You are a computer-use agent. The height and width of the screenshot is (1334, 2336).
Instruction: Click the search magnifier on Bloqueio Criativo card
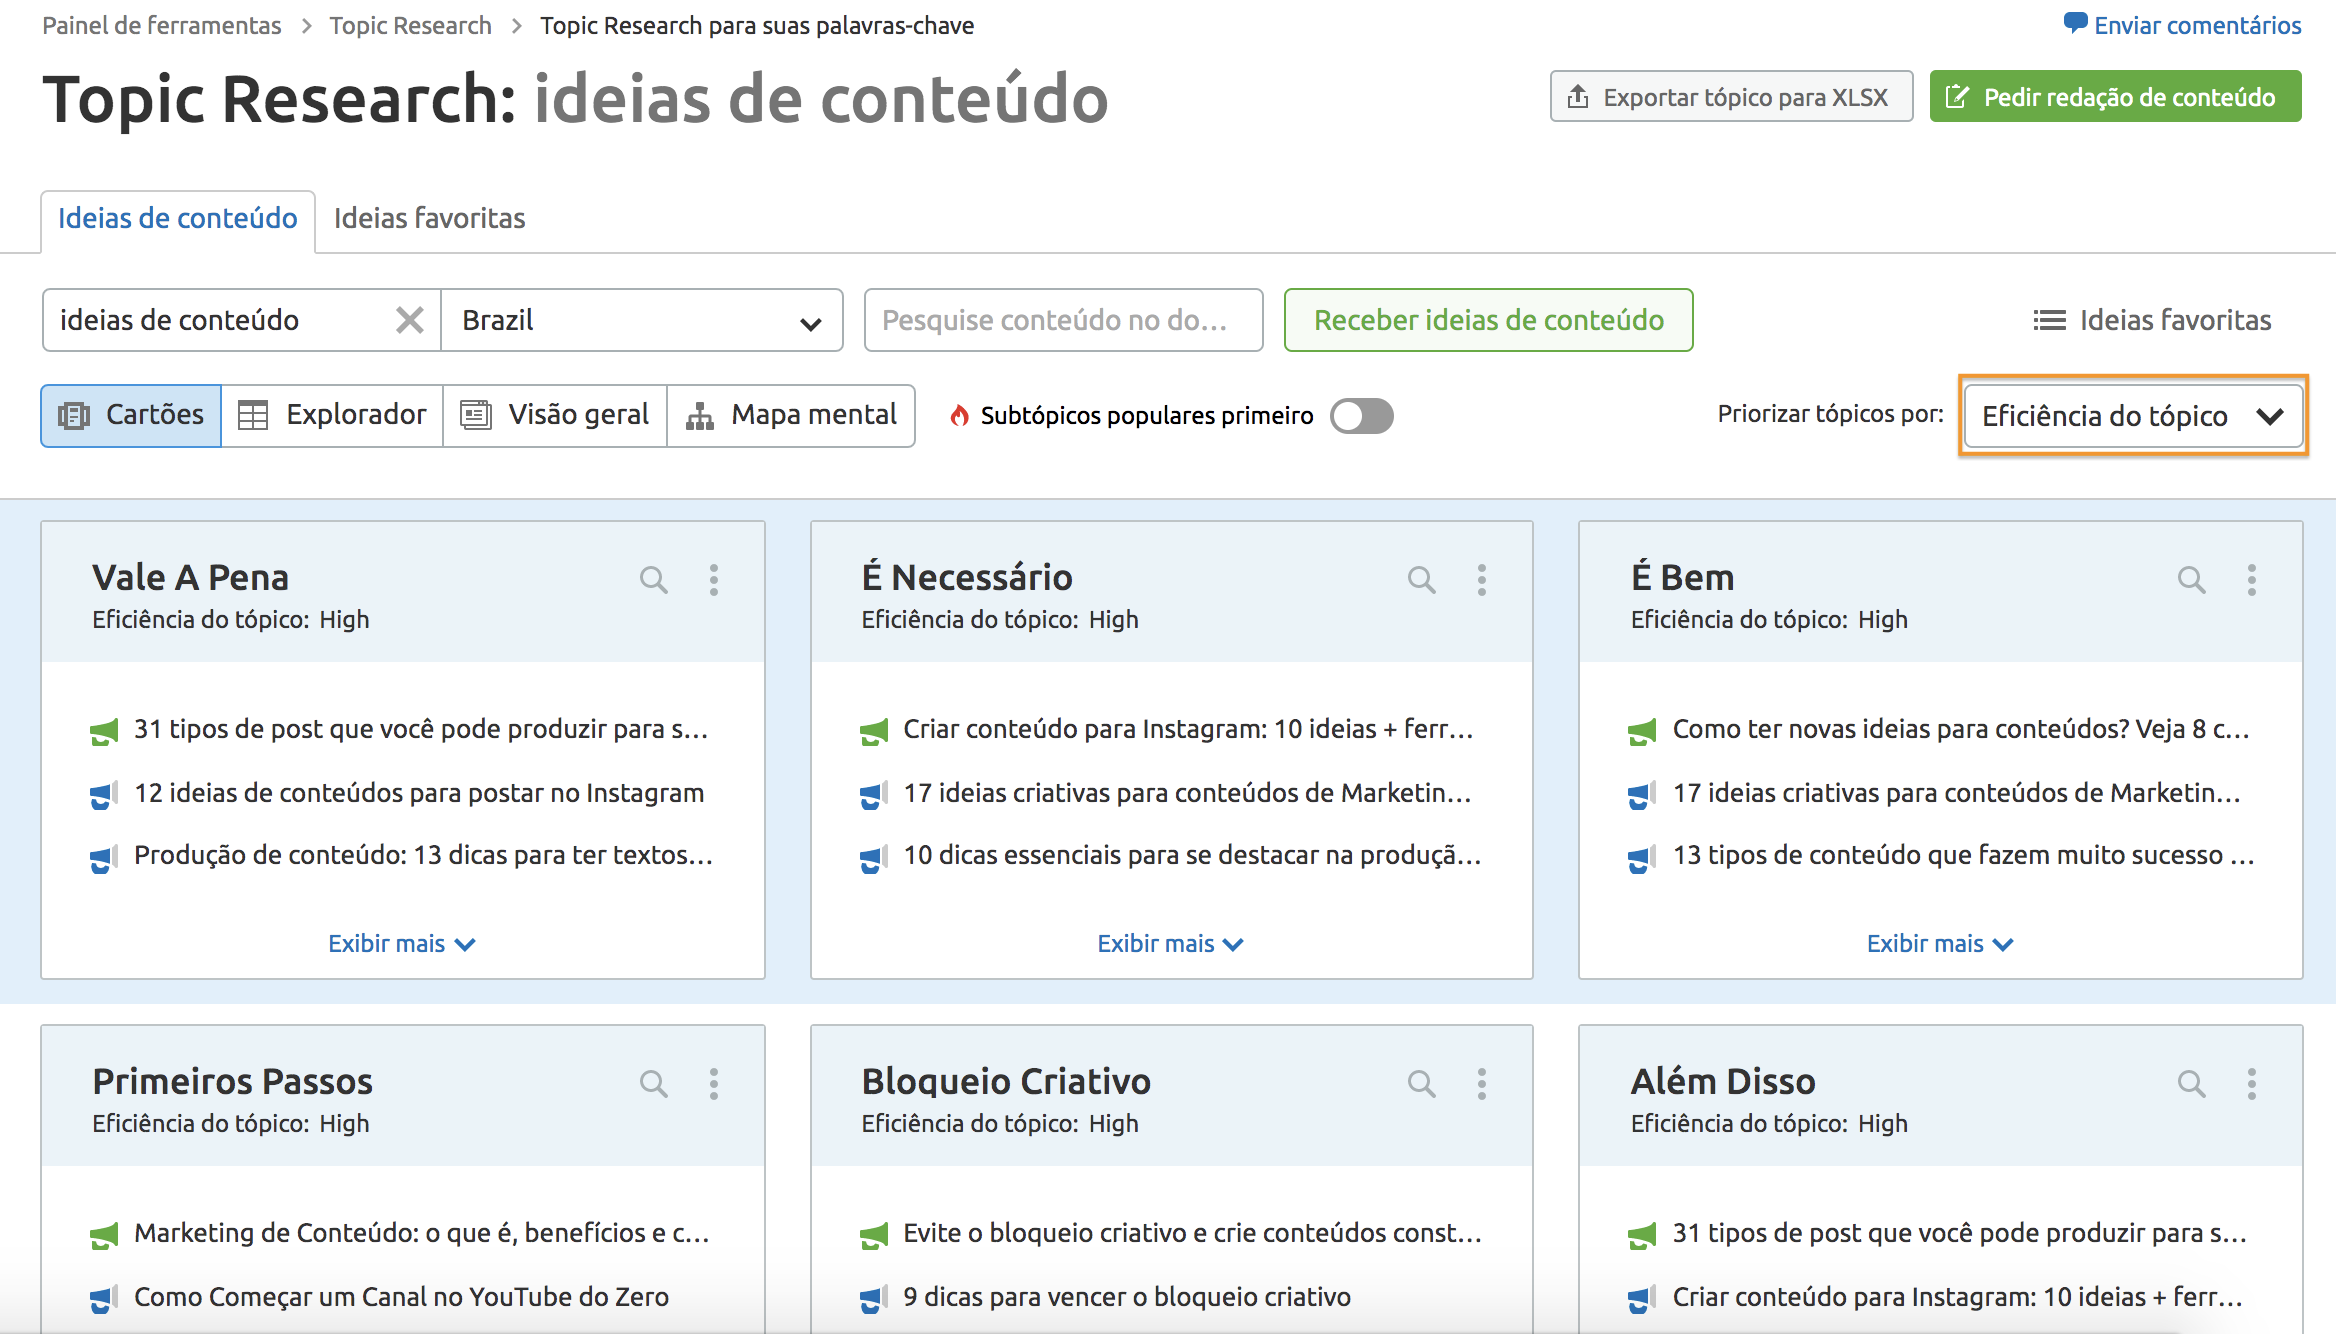tap(1423, 1083)
